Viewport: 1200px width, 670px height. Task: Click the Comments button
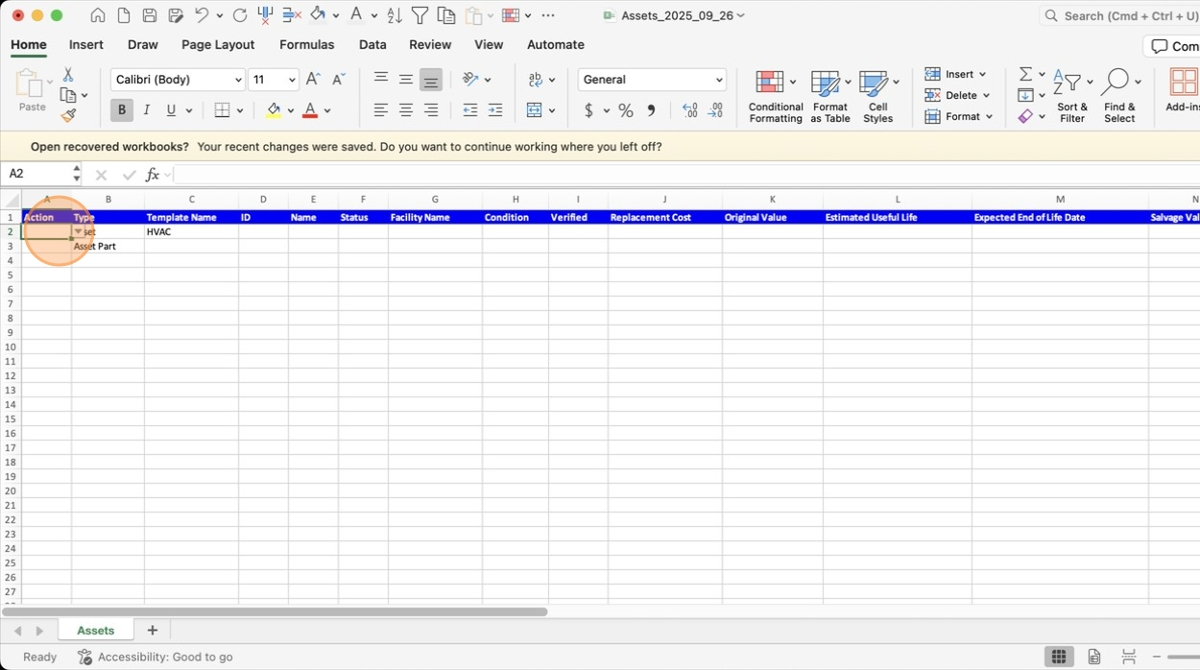coord(1172,46)
